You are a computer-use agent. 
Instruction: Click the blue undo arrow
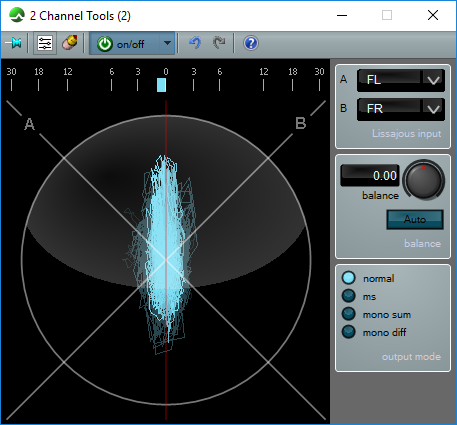(x=195, y=43)
